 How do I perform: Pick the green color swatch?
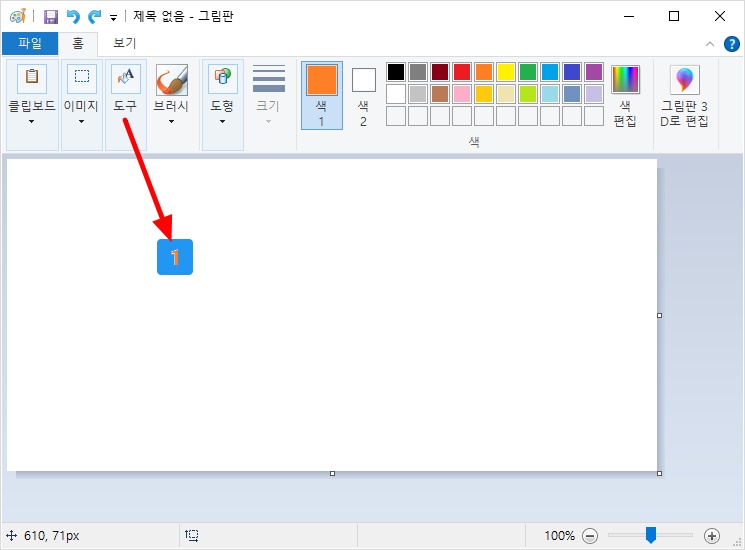coord(528,72)
